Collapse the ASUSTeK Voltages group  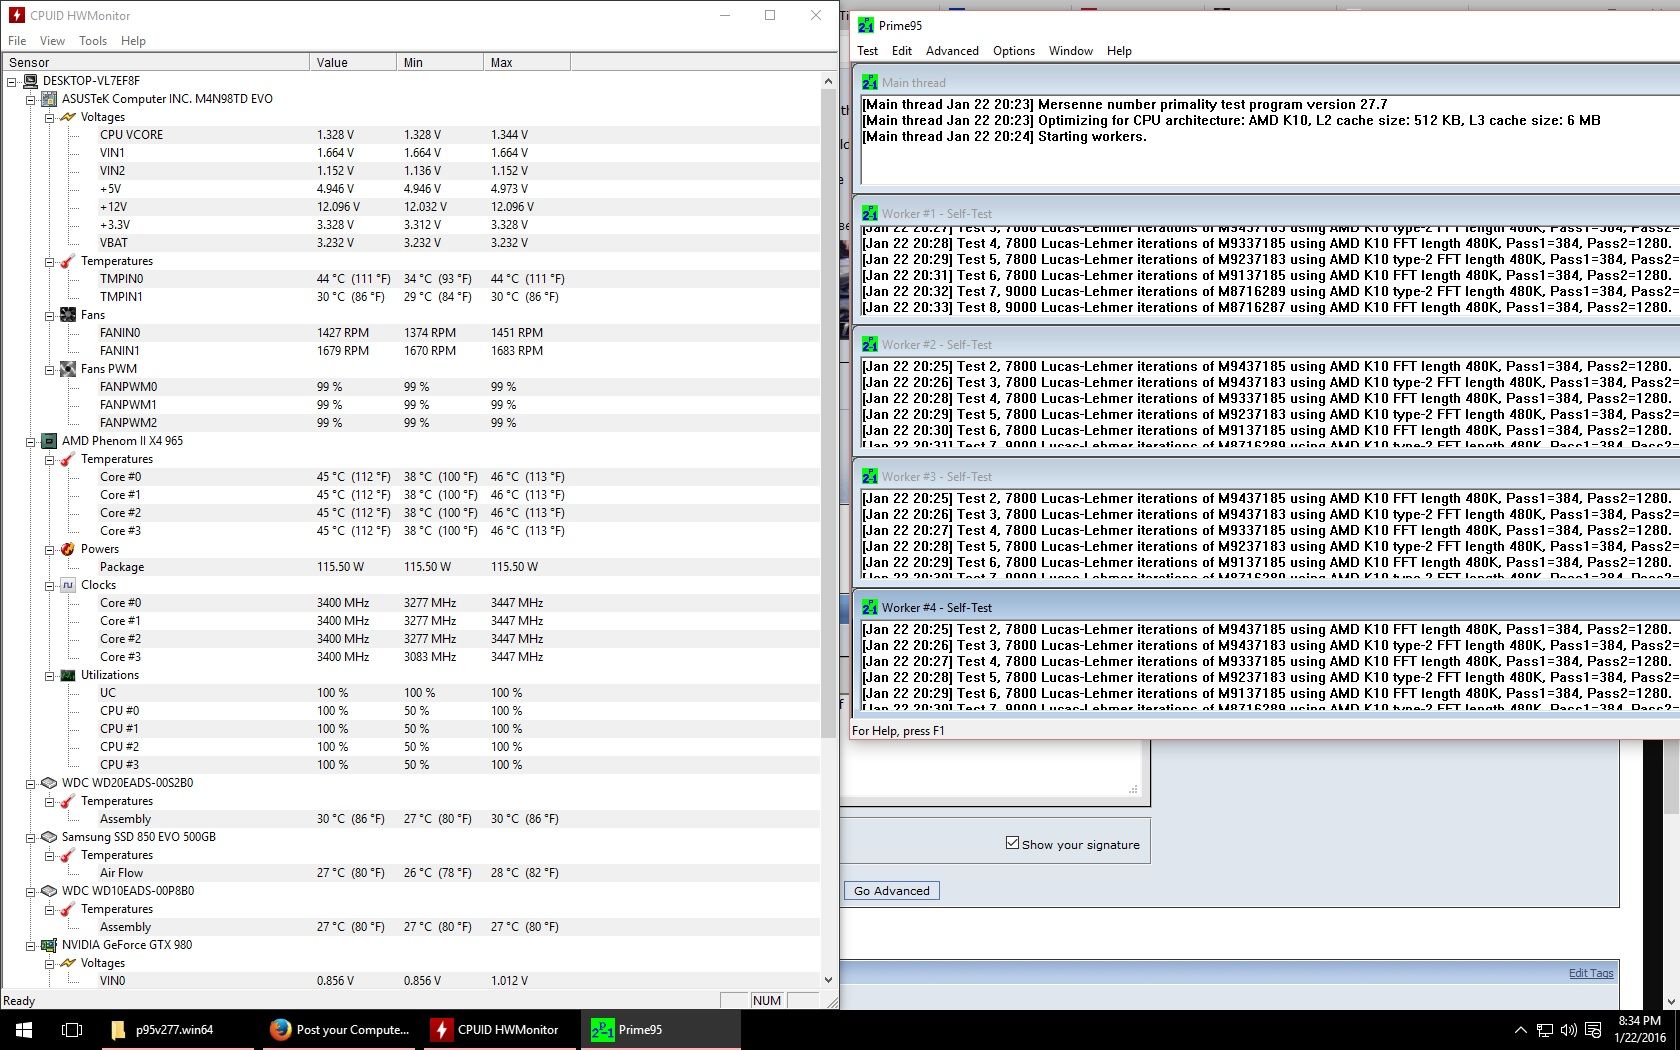[x=49, y=117]
